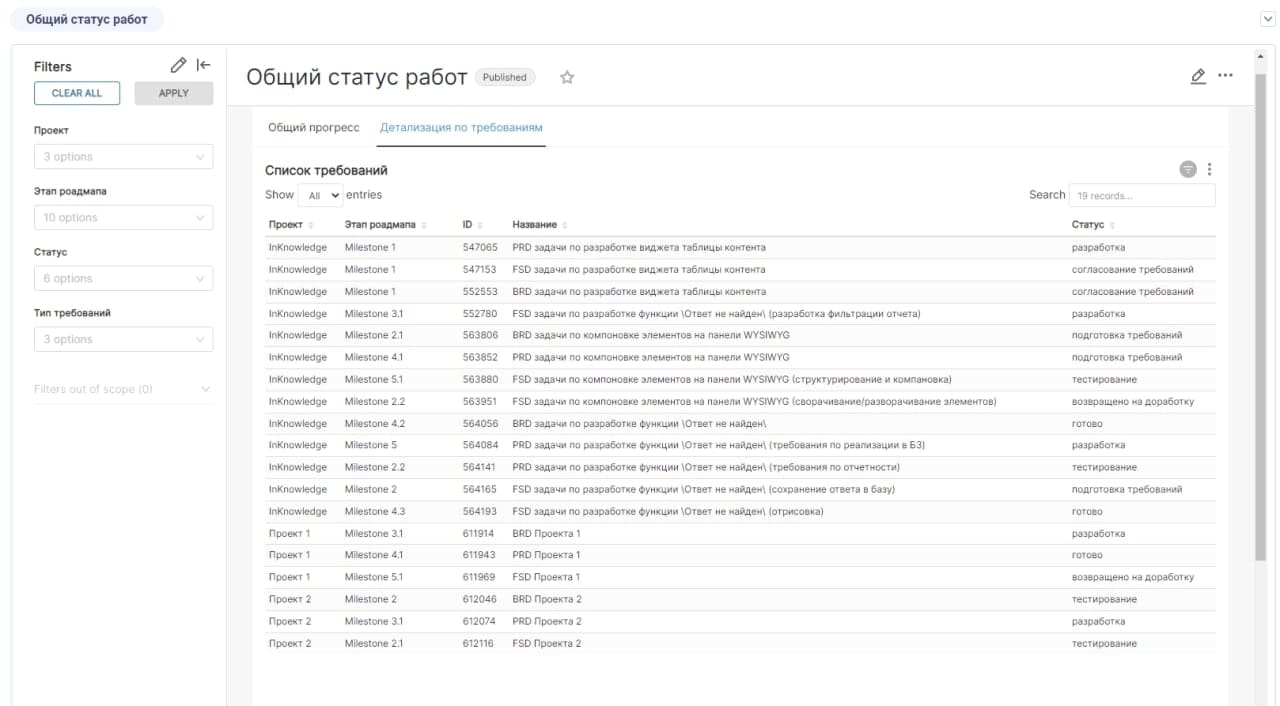Open the Этап роадмапа filter dropdown
1280x706 pixels.
pos(124,218)
